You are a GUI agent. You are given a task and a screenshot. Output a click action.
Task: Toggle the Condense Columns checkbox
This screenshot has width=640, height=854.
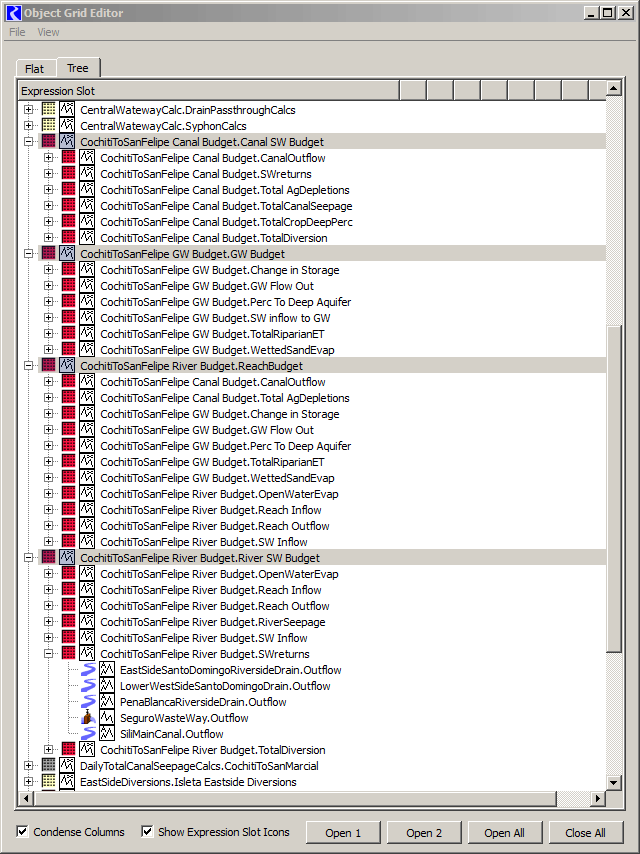[22, 832]
